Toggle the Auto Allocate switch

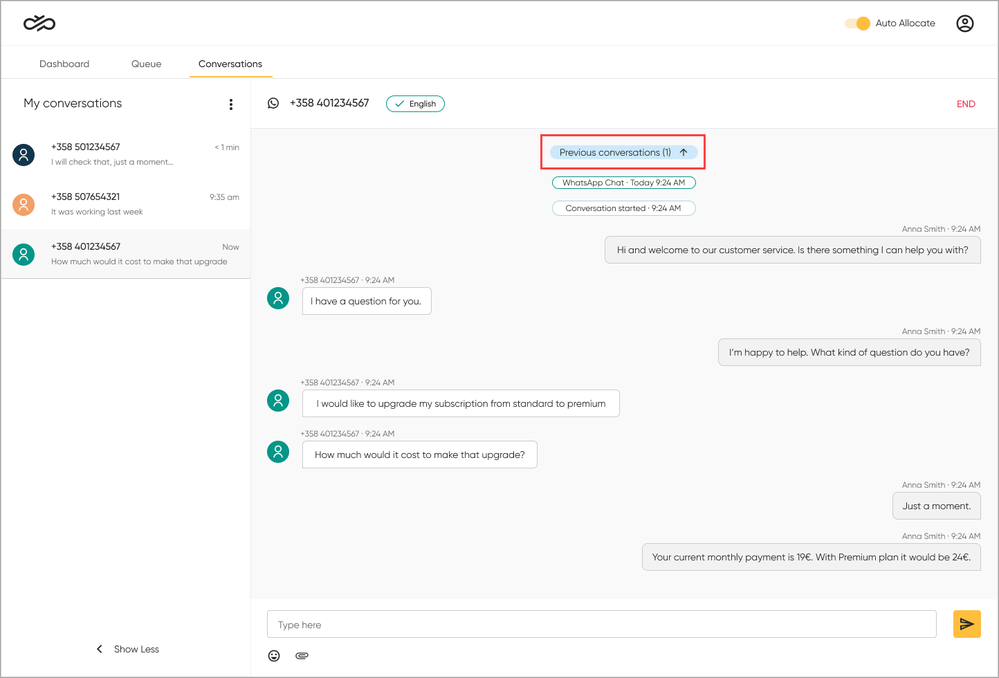pyautogui.click(x=857, y=24)
